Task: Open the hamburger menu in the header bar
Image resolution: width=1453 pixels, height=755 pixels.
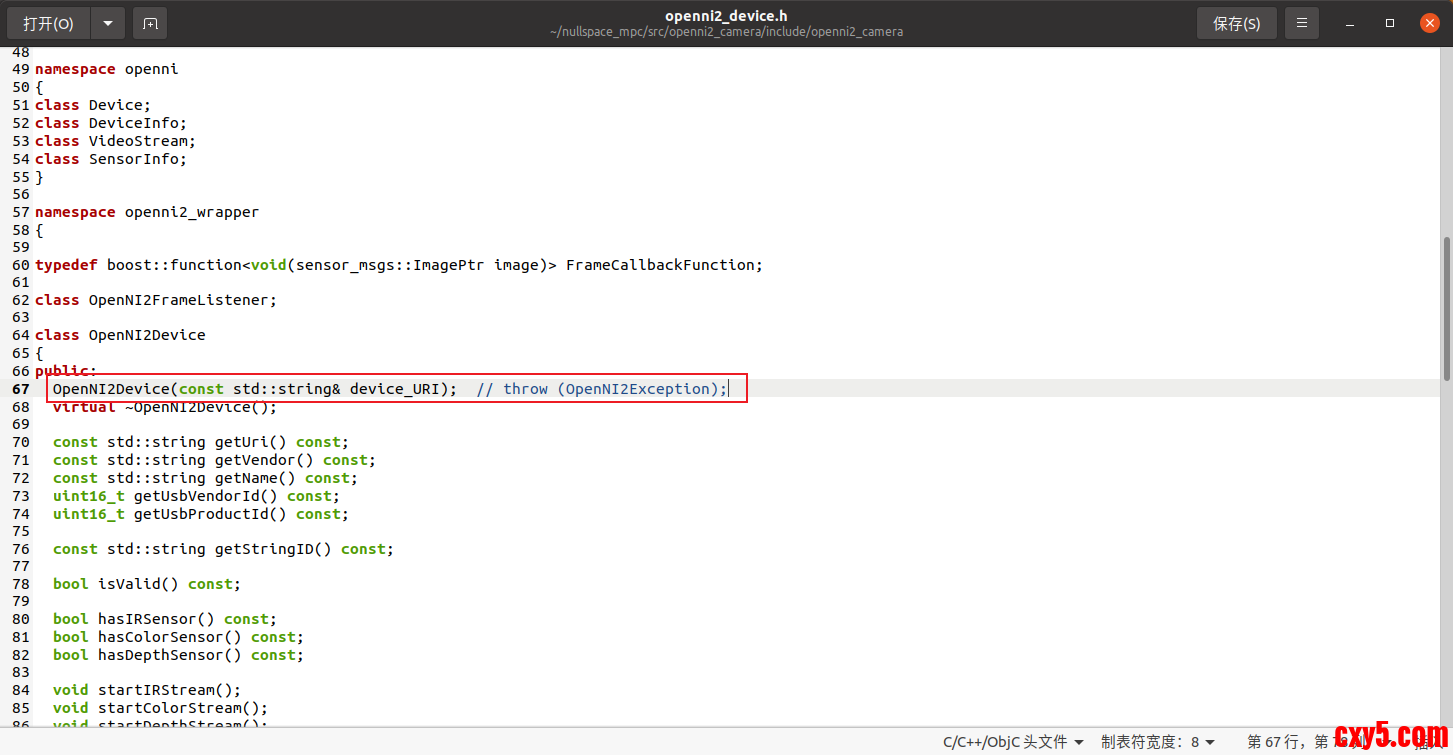Action: (1301, 23)
